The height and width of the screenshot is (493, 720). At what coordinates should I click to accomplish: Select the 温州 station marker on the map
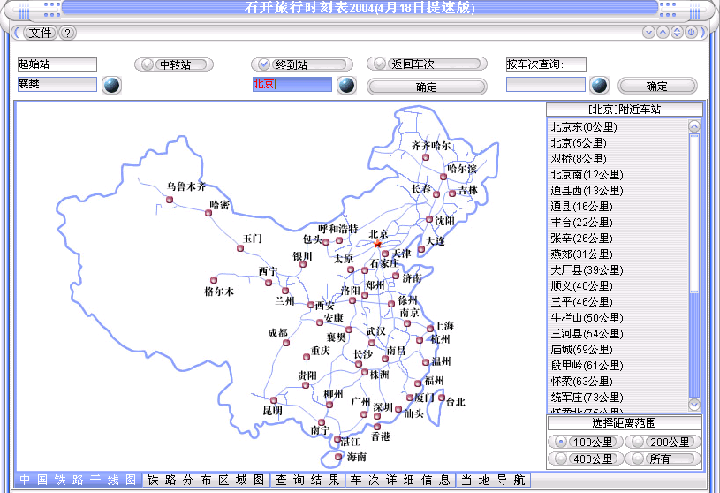point(425,362)
